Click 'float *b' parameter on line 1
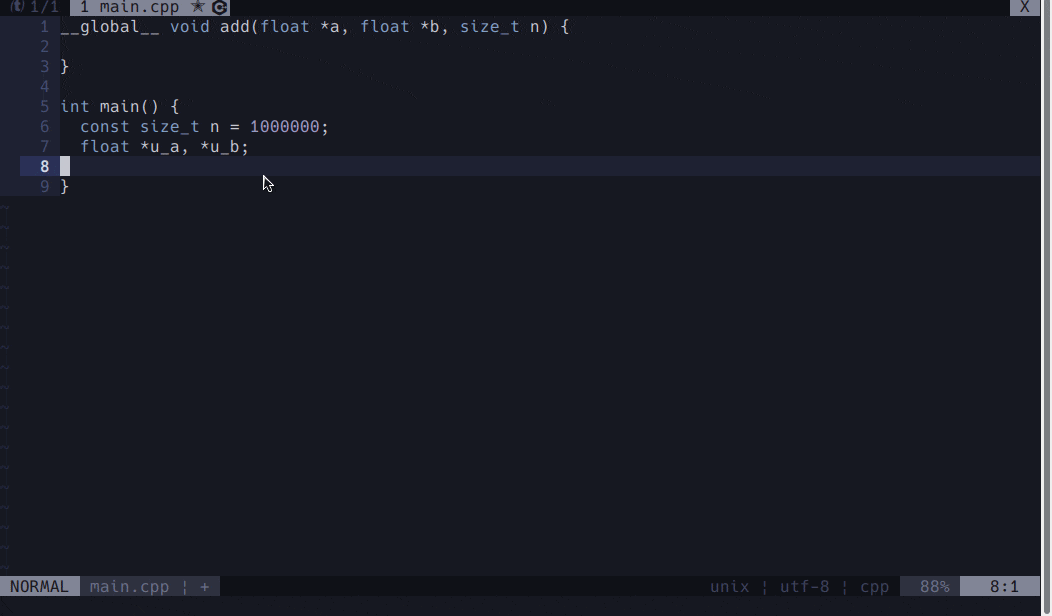 point(399,27)
